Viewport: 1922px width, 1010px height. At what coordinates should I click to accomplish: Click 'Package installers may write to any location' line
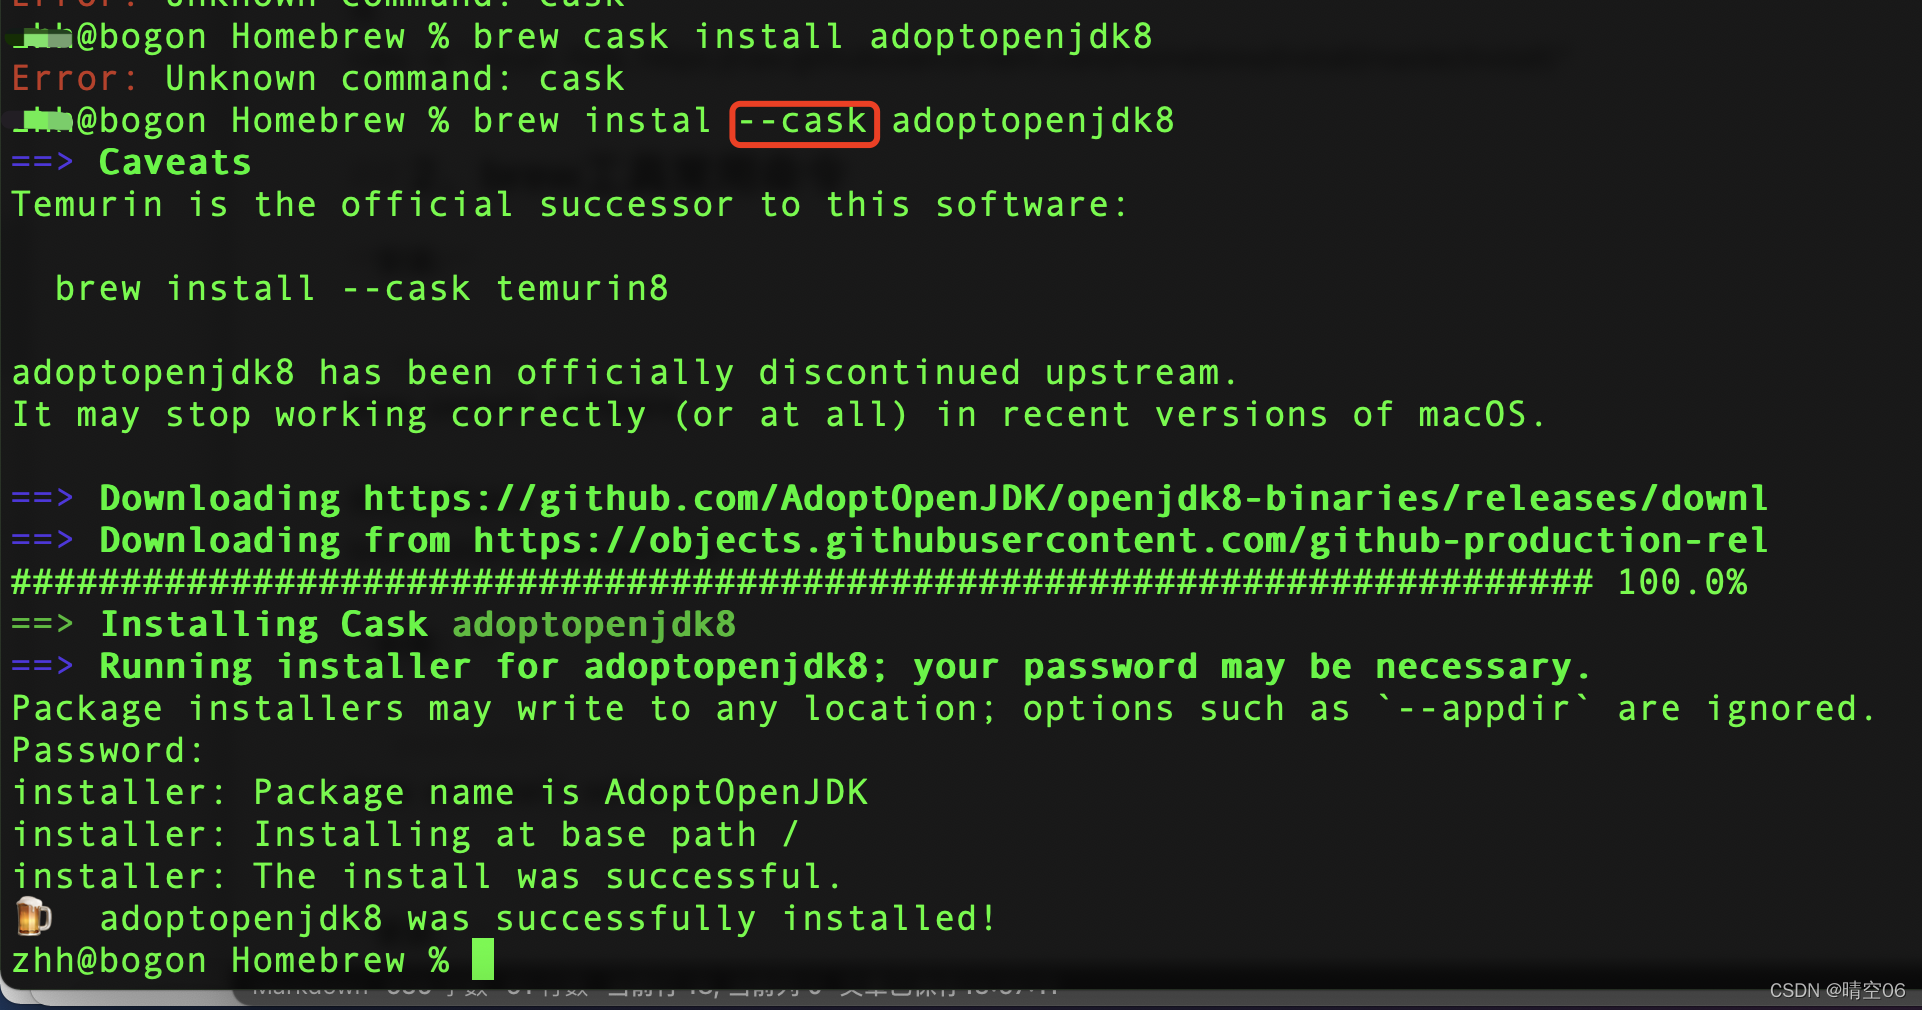point(943,709)
